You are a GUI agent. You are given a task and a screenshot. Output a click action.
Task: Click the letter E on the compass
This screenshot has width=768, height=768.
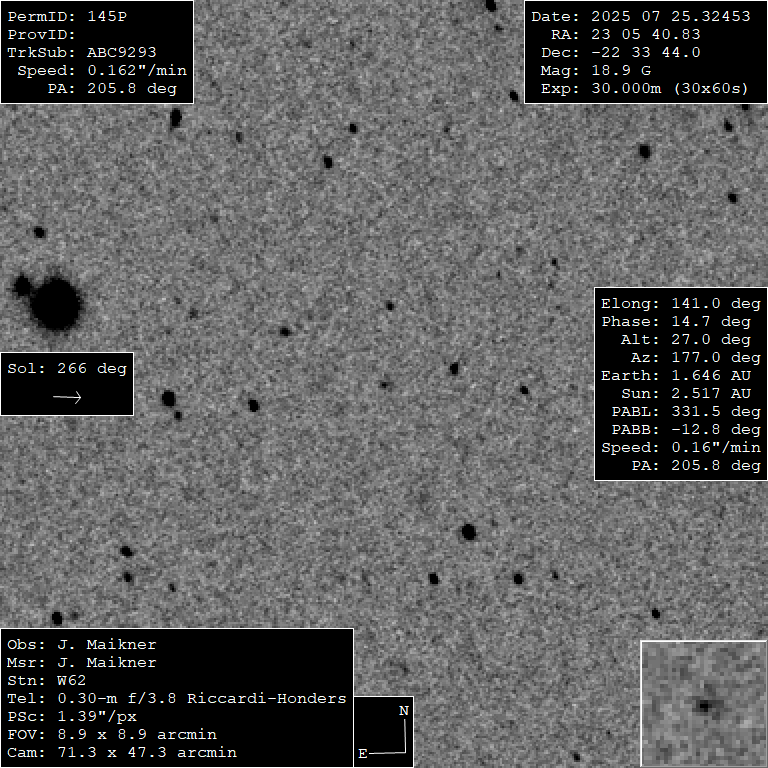click(x=363, y=752)
